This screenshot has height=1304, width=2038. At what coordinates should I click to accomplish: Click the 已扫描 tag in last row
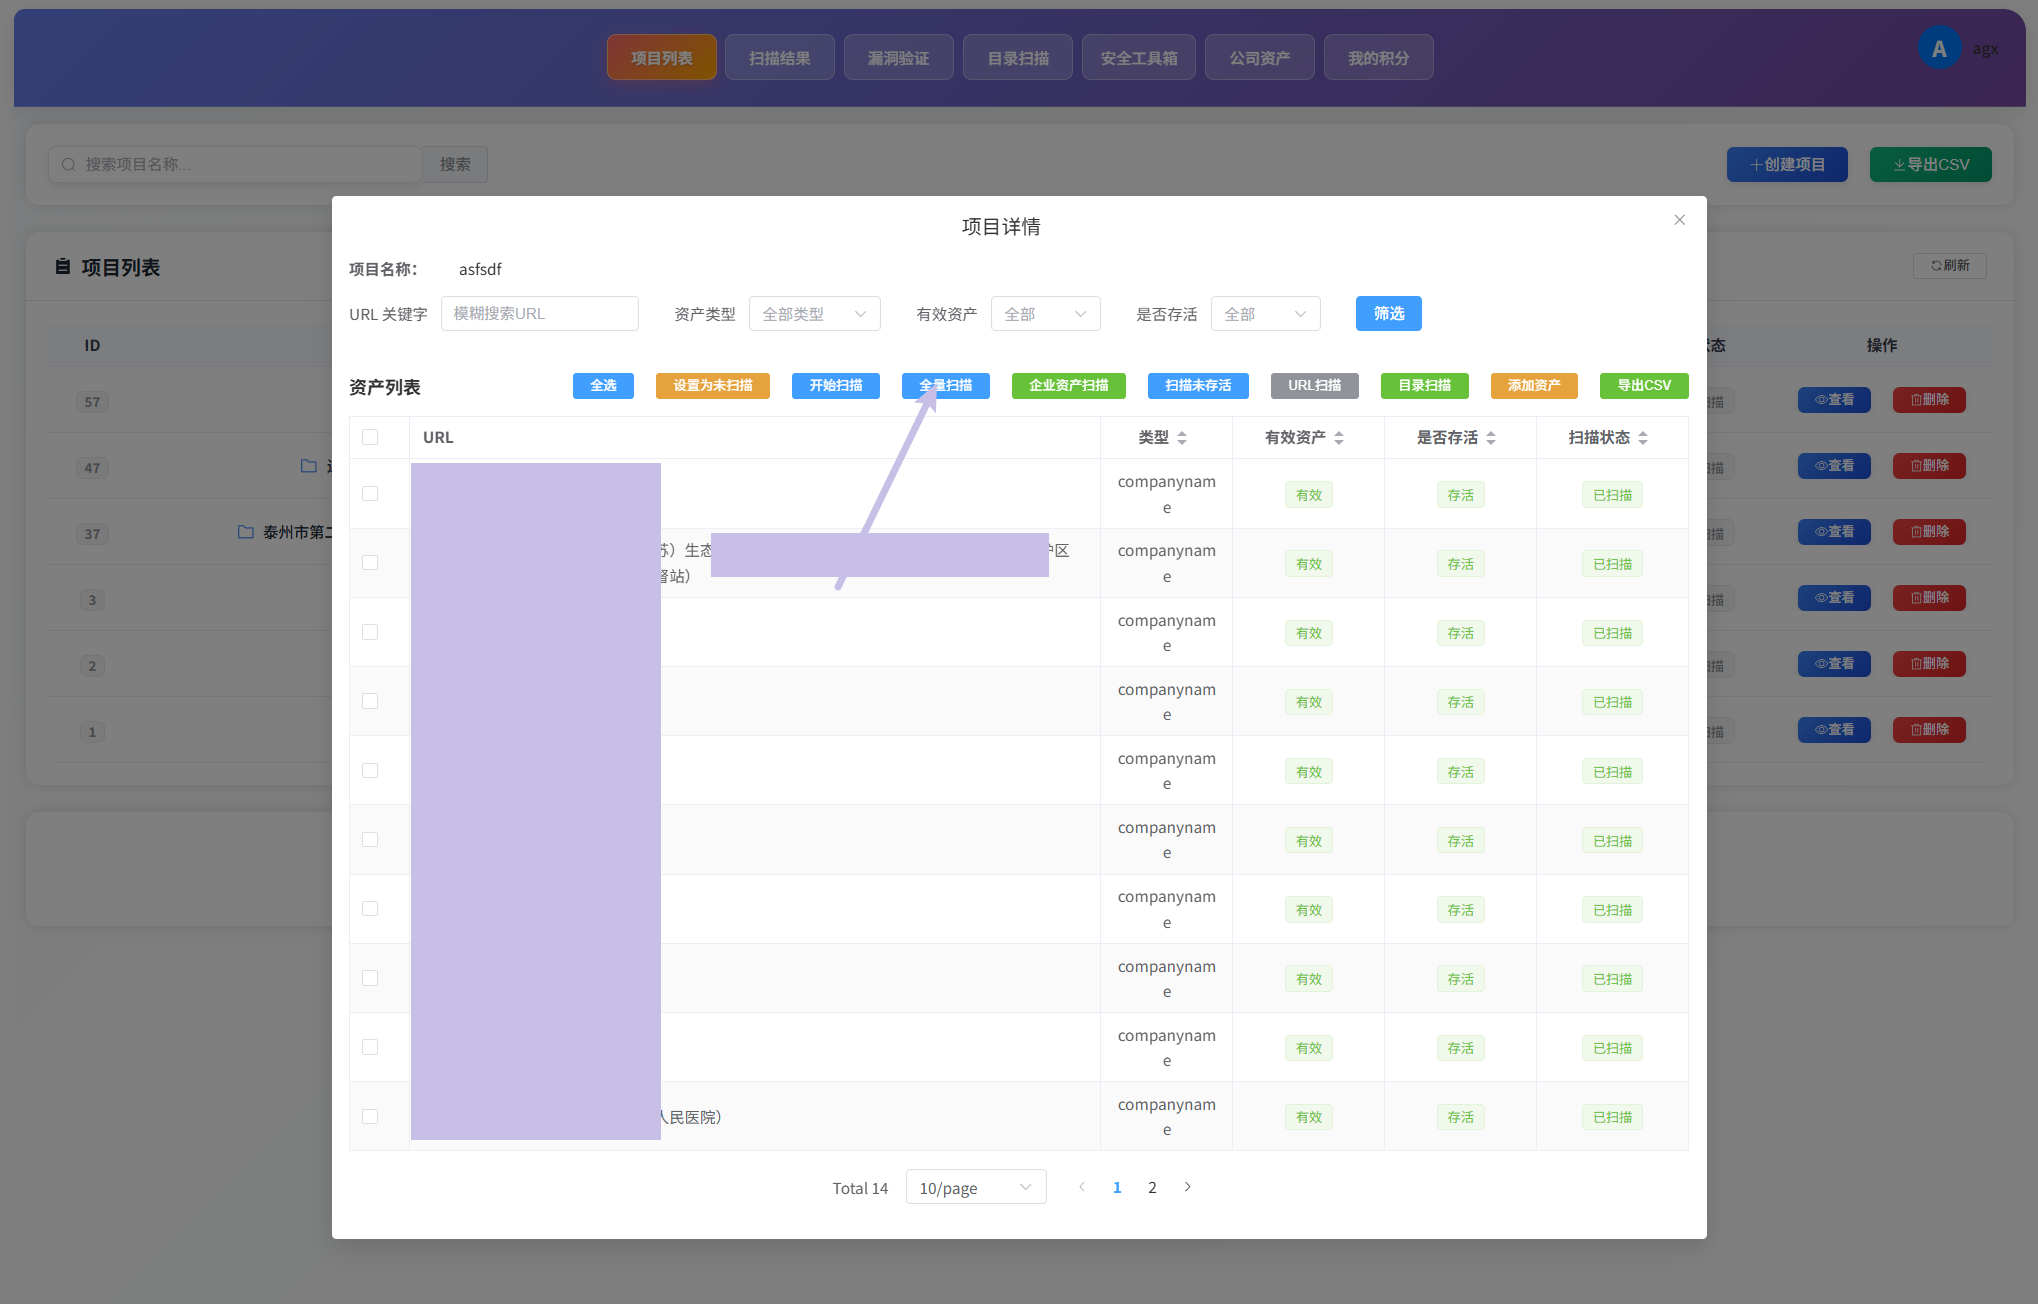(x=1612, y=1117)
